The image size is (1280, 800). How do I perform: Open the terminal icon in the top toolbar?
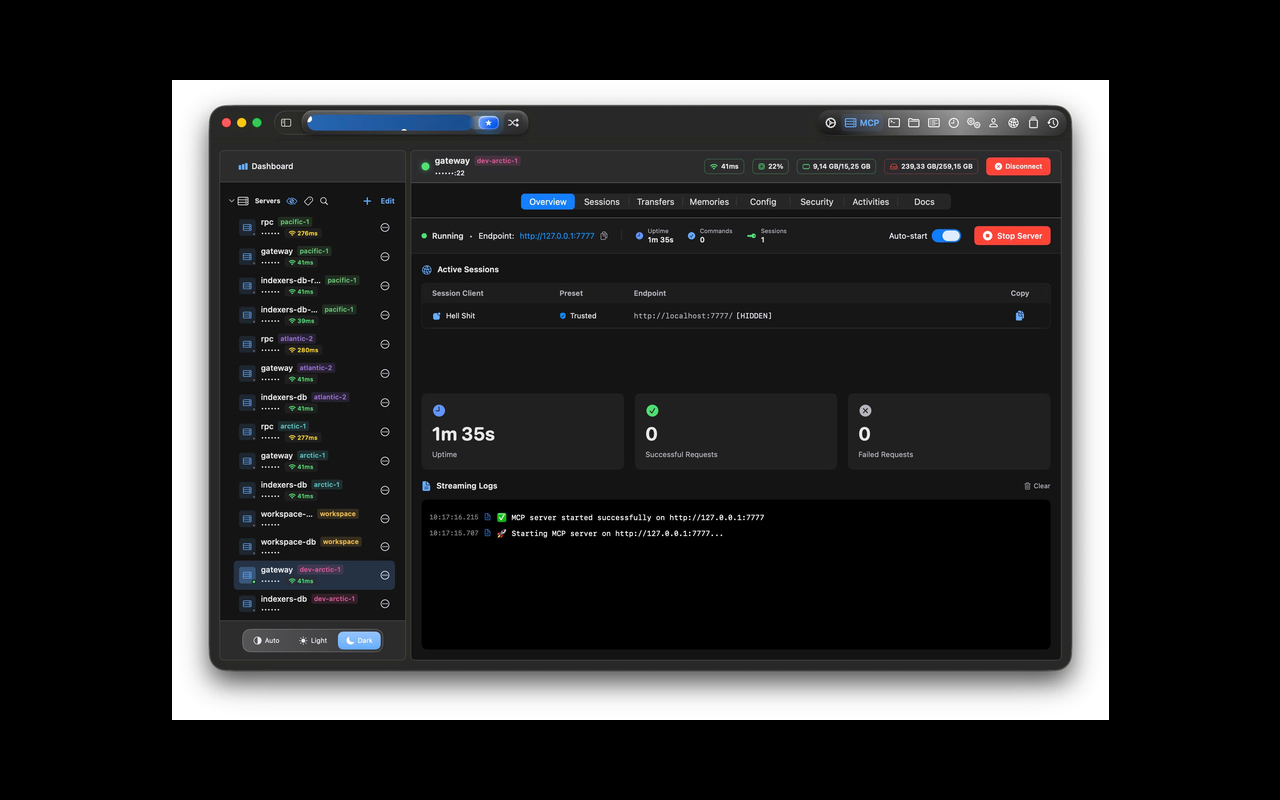click(893, 122)
